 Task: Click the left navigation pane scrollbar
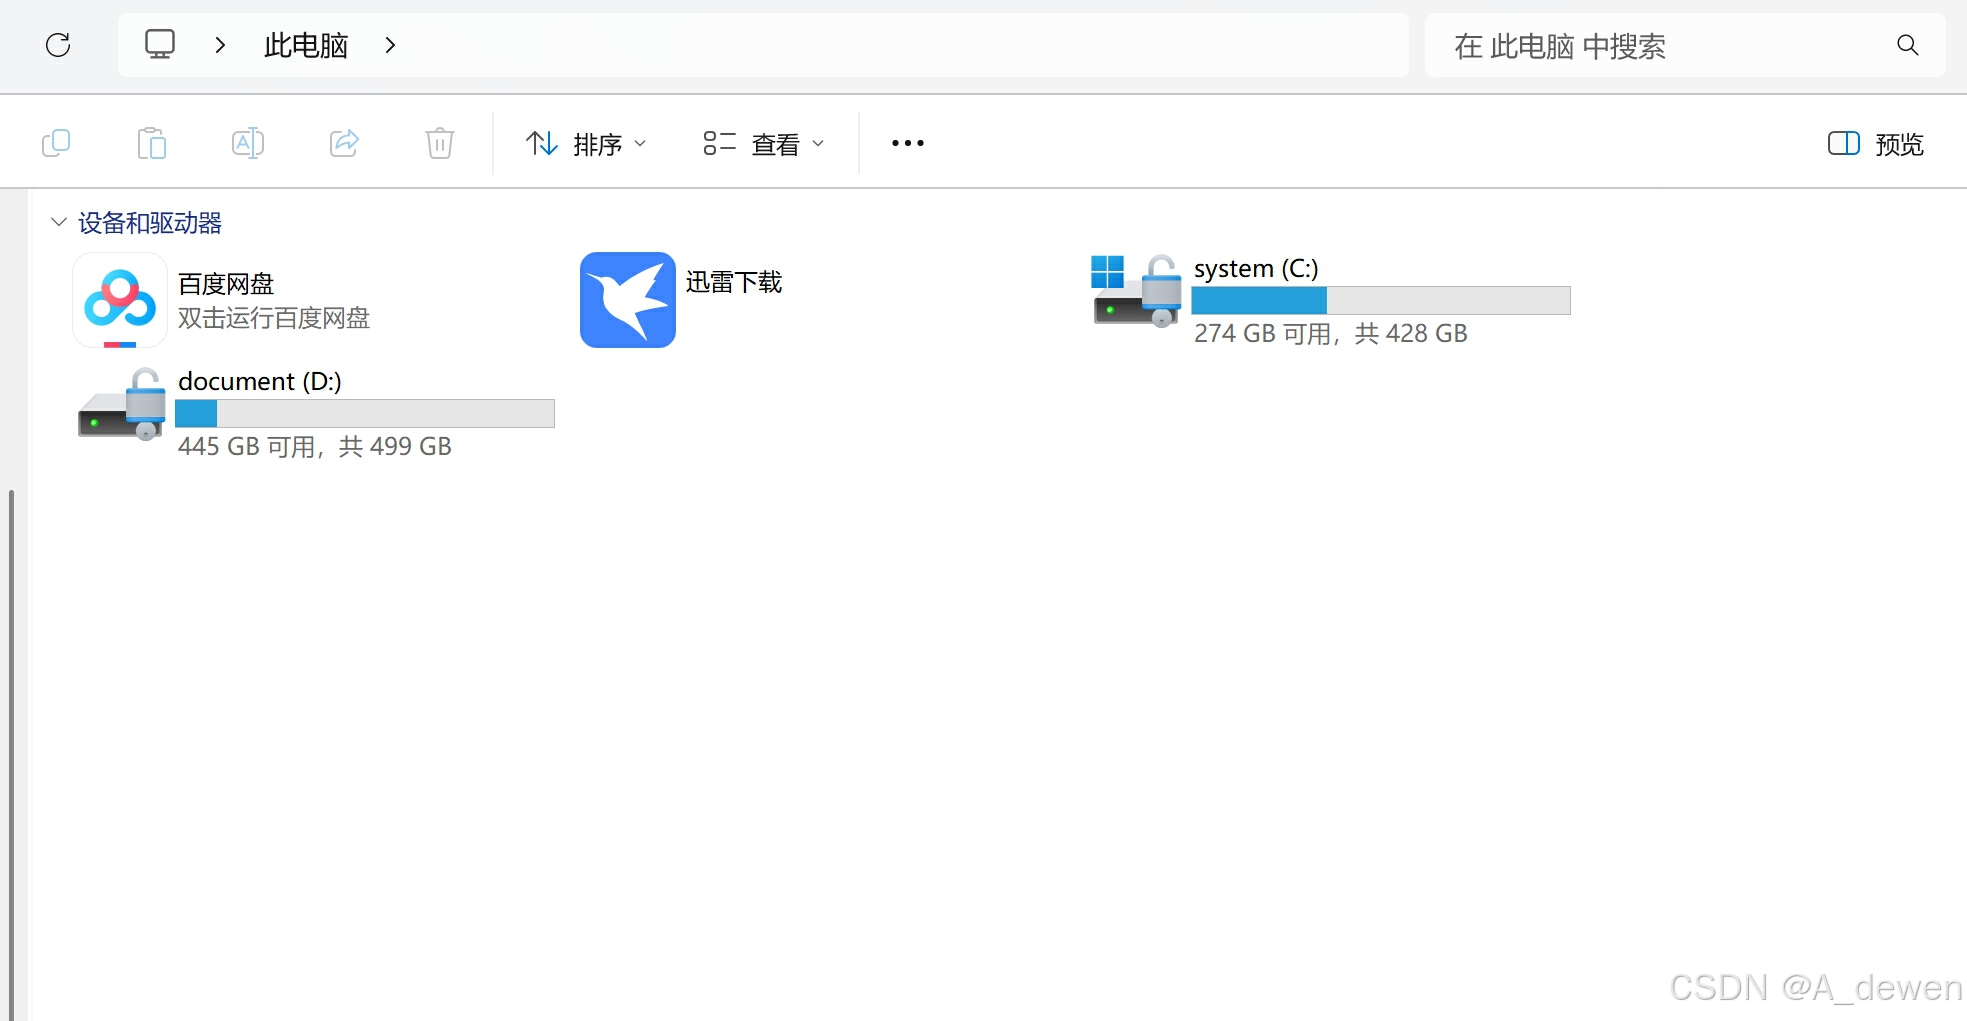click(x=11, y=755)
